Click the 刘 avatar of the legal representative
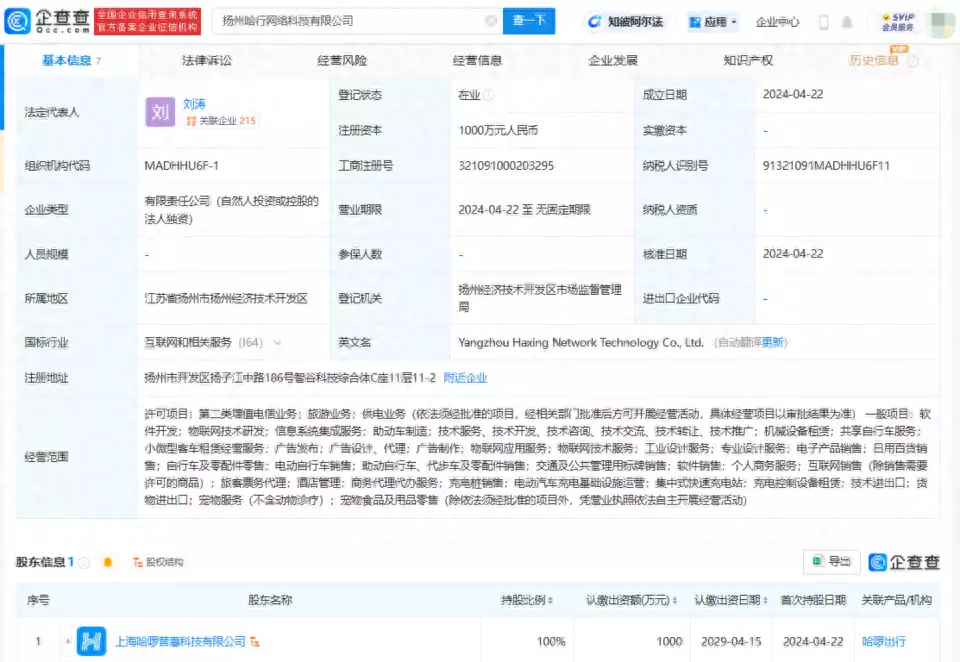Viewport: 960px width, 662px height. pos(160,112)
